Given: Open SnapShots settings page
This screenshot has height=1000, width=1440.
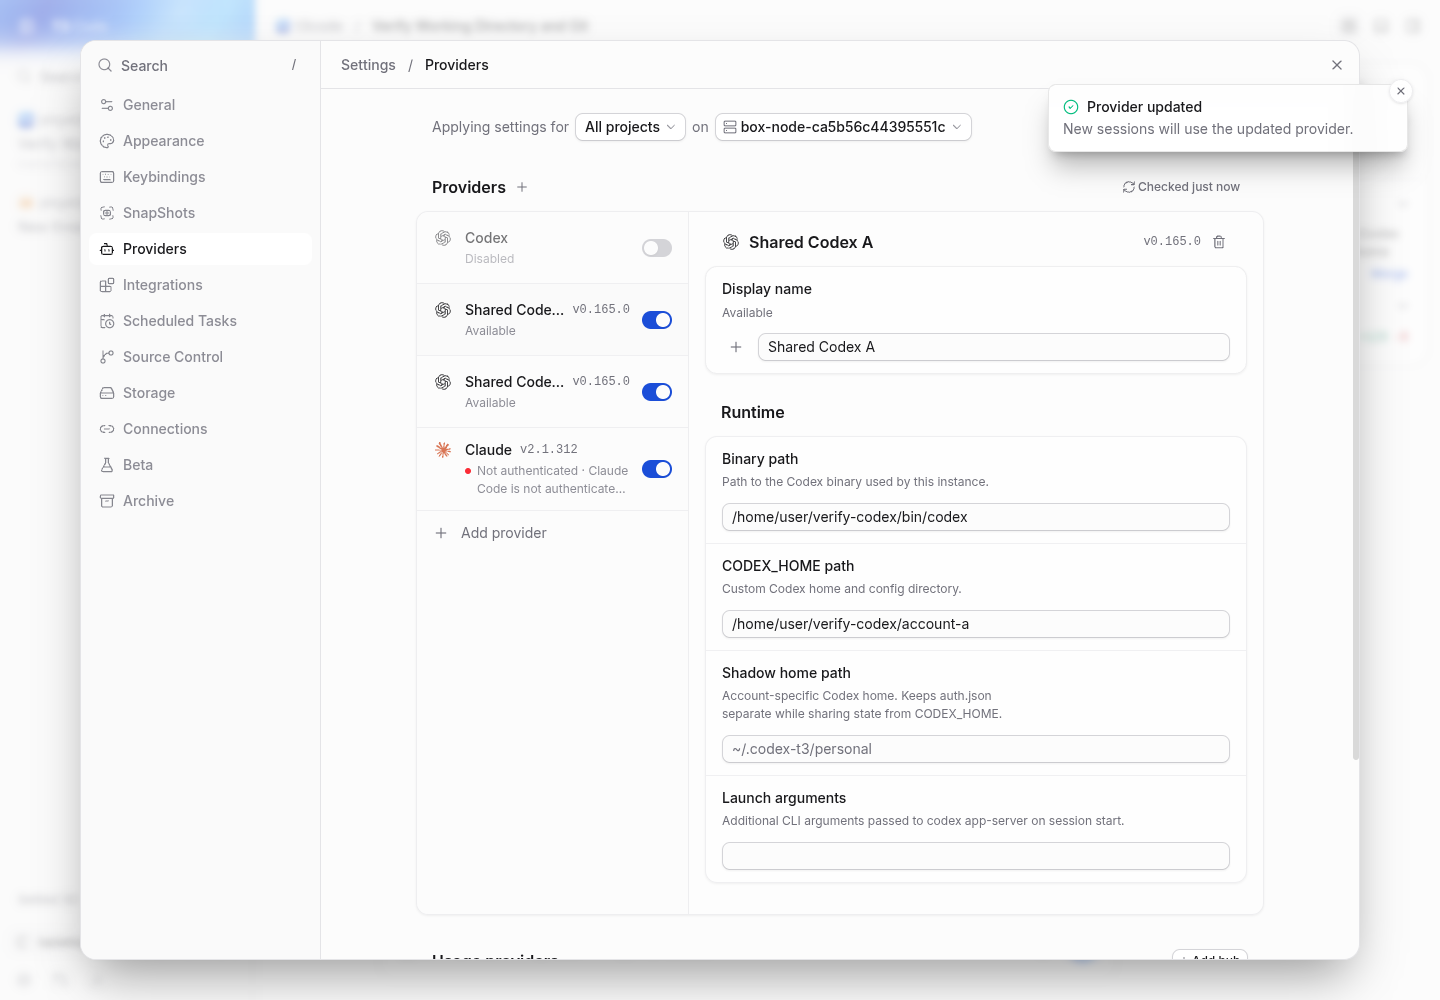Looking at the screenshot, I should click(x=200, y=213).
